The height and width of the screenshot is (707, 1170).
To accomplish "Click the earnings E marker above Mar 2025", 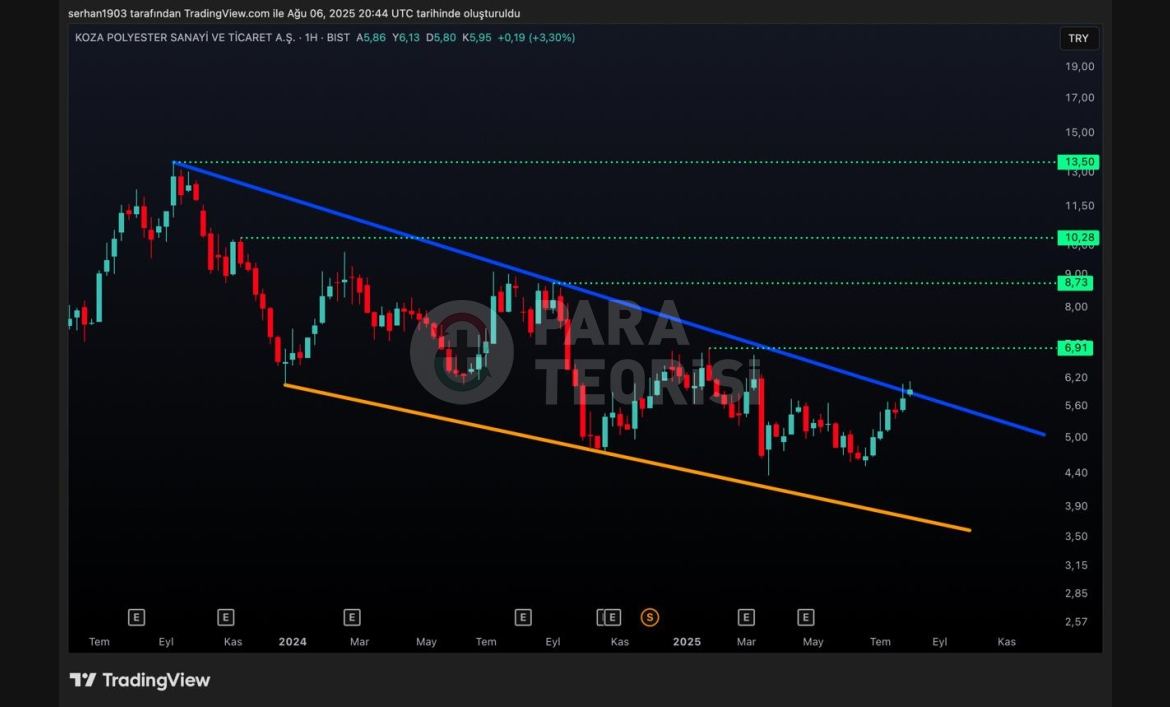I will point(745,617).
